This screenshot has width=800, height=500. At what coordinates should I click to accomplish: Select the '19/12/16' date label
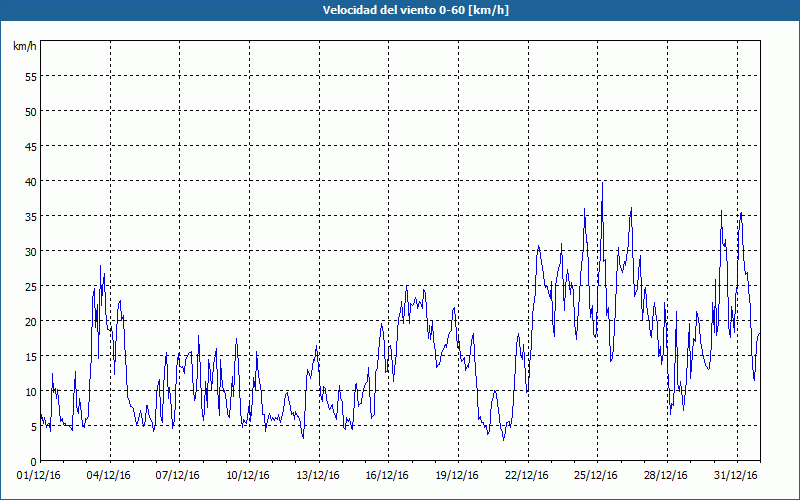tap(457, 476)
